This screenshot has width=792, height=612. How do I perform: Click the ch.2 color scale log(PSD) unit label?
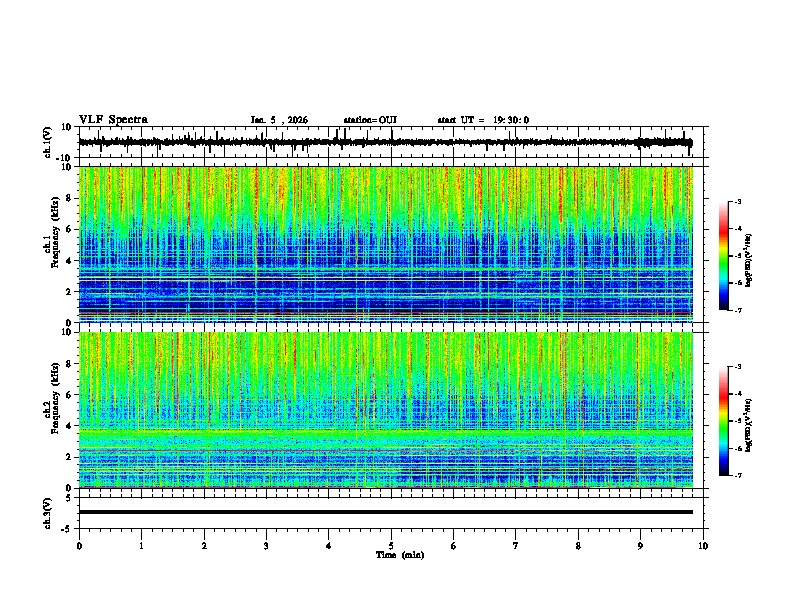coord(749,425)
